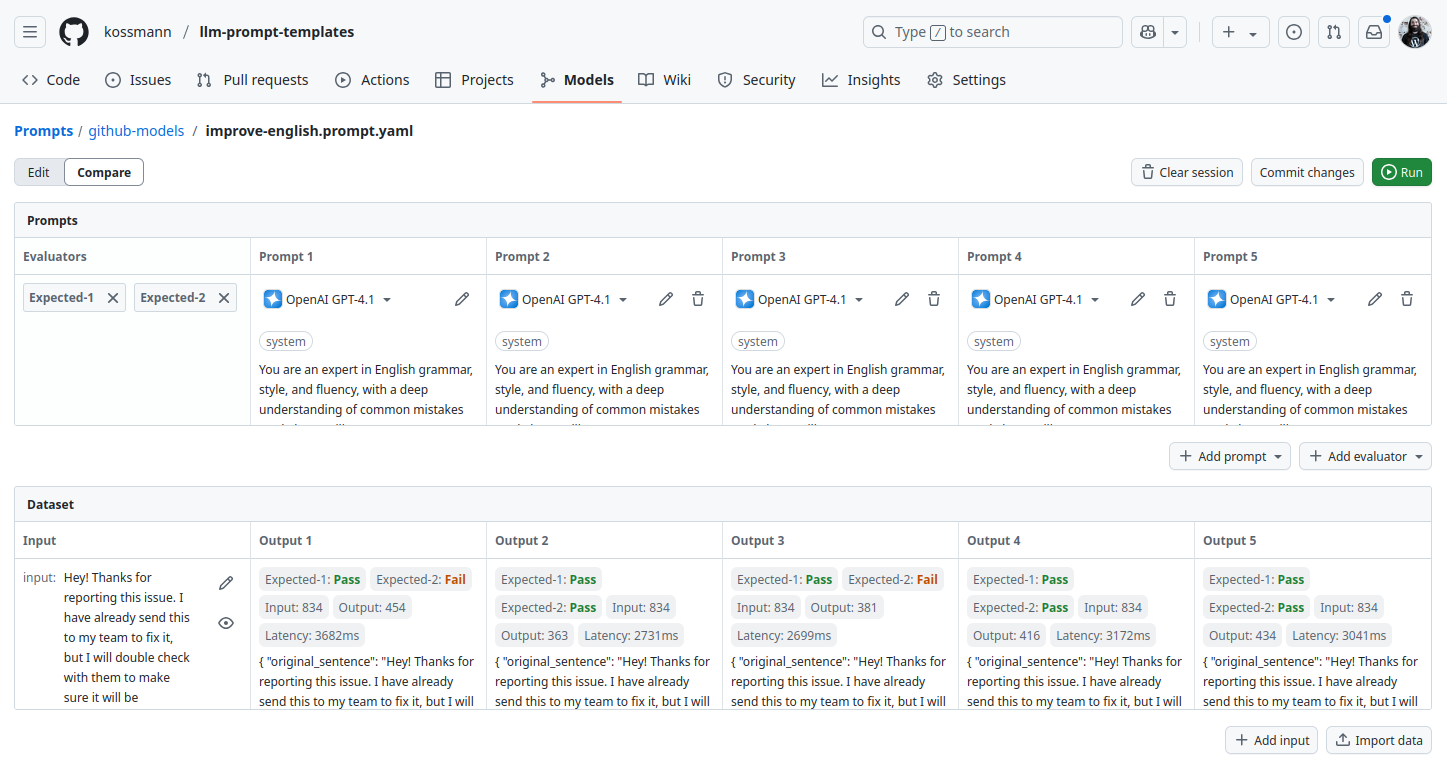Click Expected-2 Fail badge in Output 1
This screenshot has width=1447, height=764.
point(421,579)
